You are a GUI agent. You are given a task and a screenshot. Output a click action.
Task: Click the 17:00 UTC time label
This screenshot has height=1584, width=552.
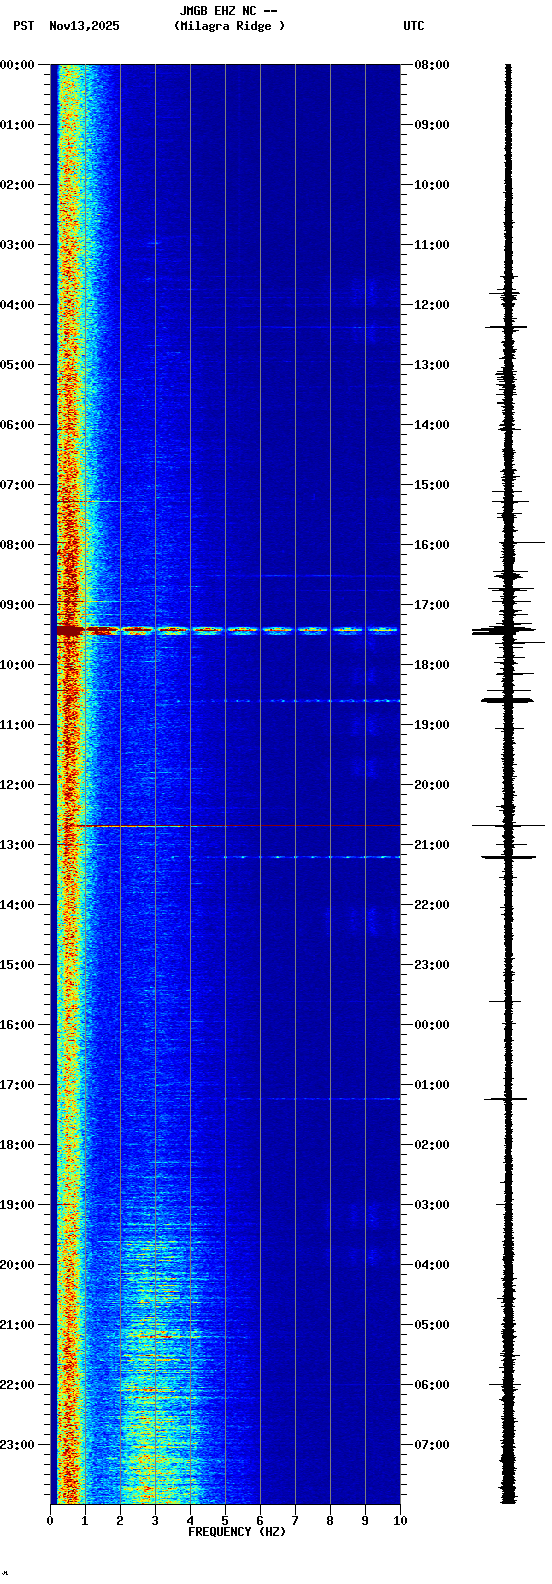click(431, 605)
